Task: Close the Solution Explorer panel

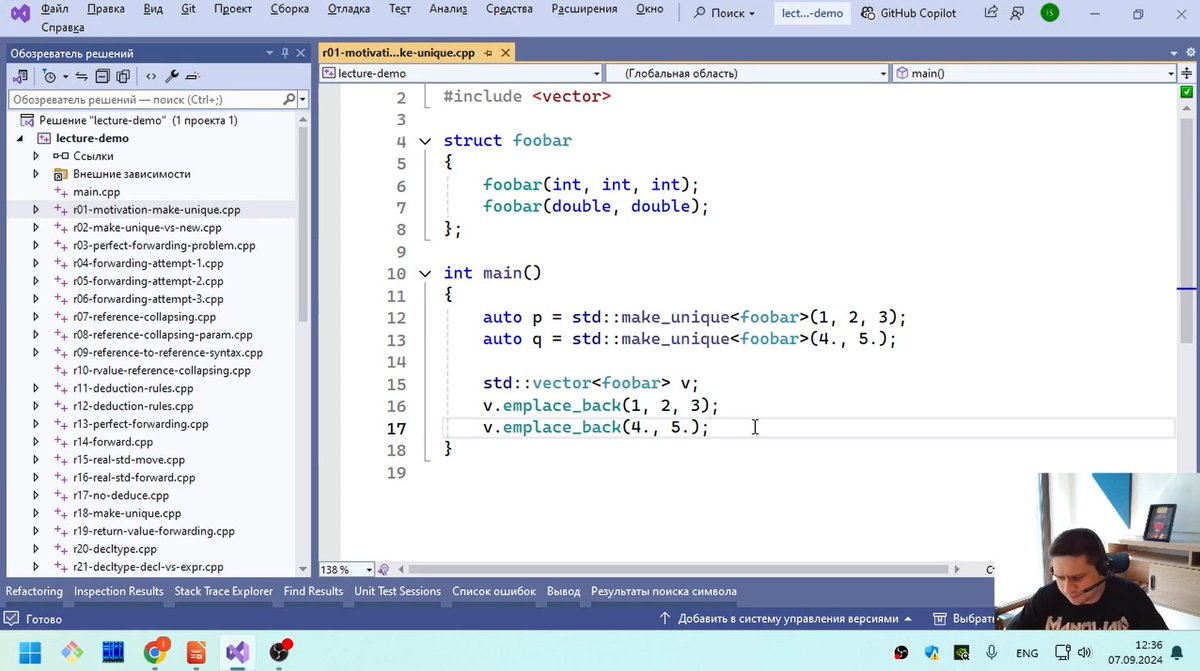Action: pos(300,53)
